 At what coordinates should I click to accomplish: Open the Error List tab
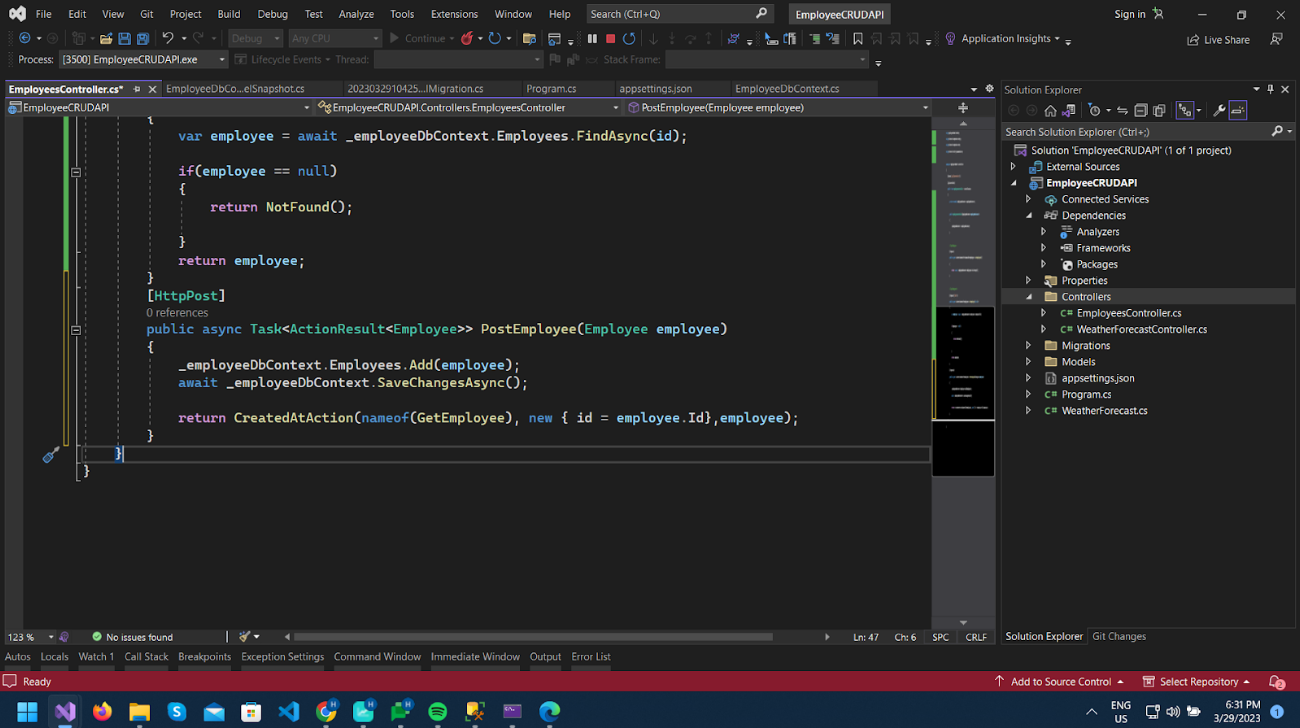(590, 657)
